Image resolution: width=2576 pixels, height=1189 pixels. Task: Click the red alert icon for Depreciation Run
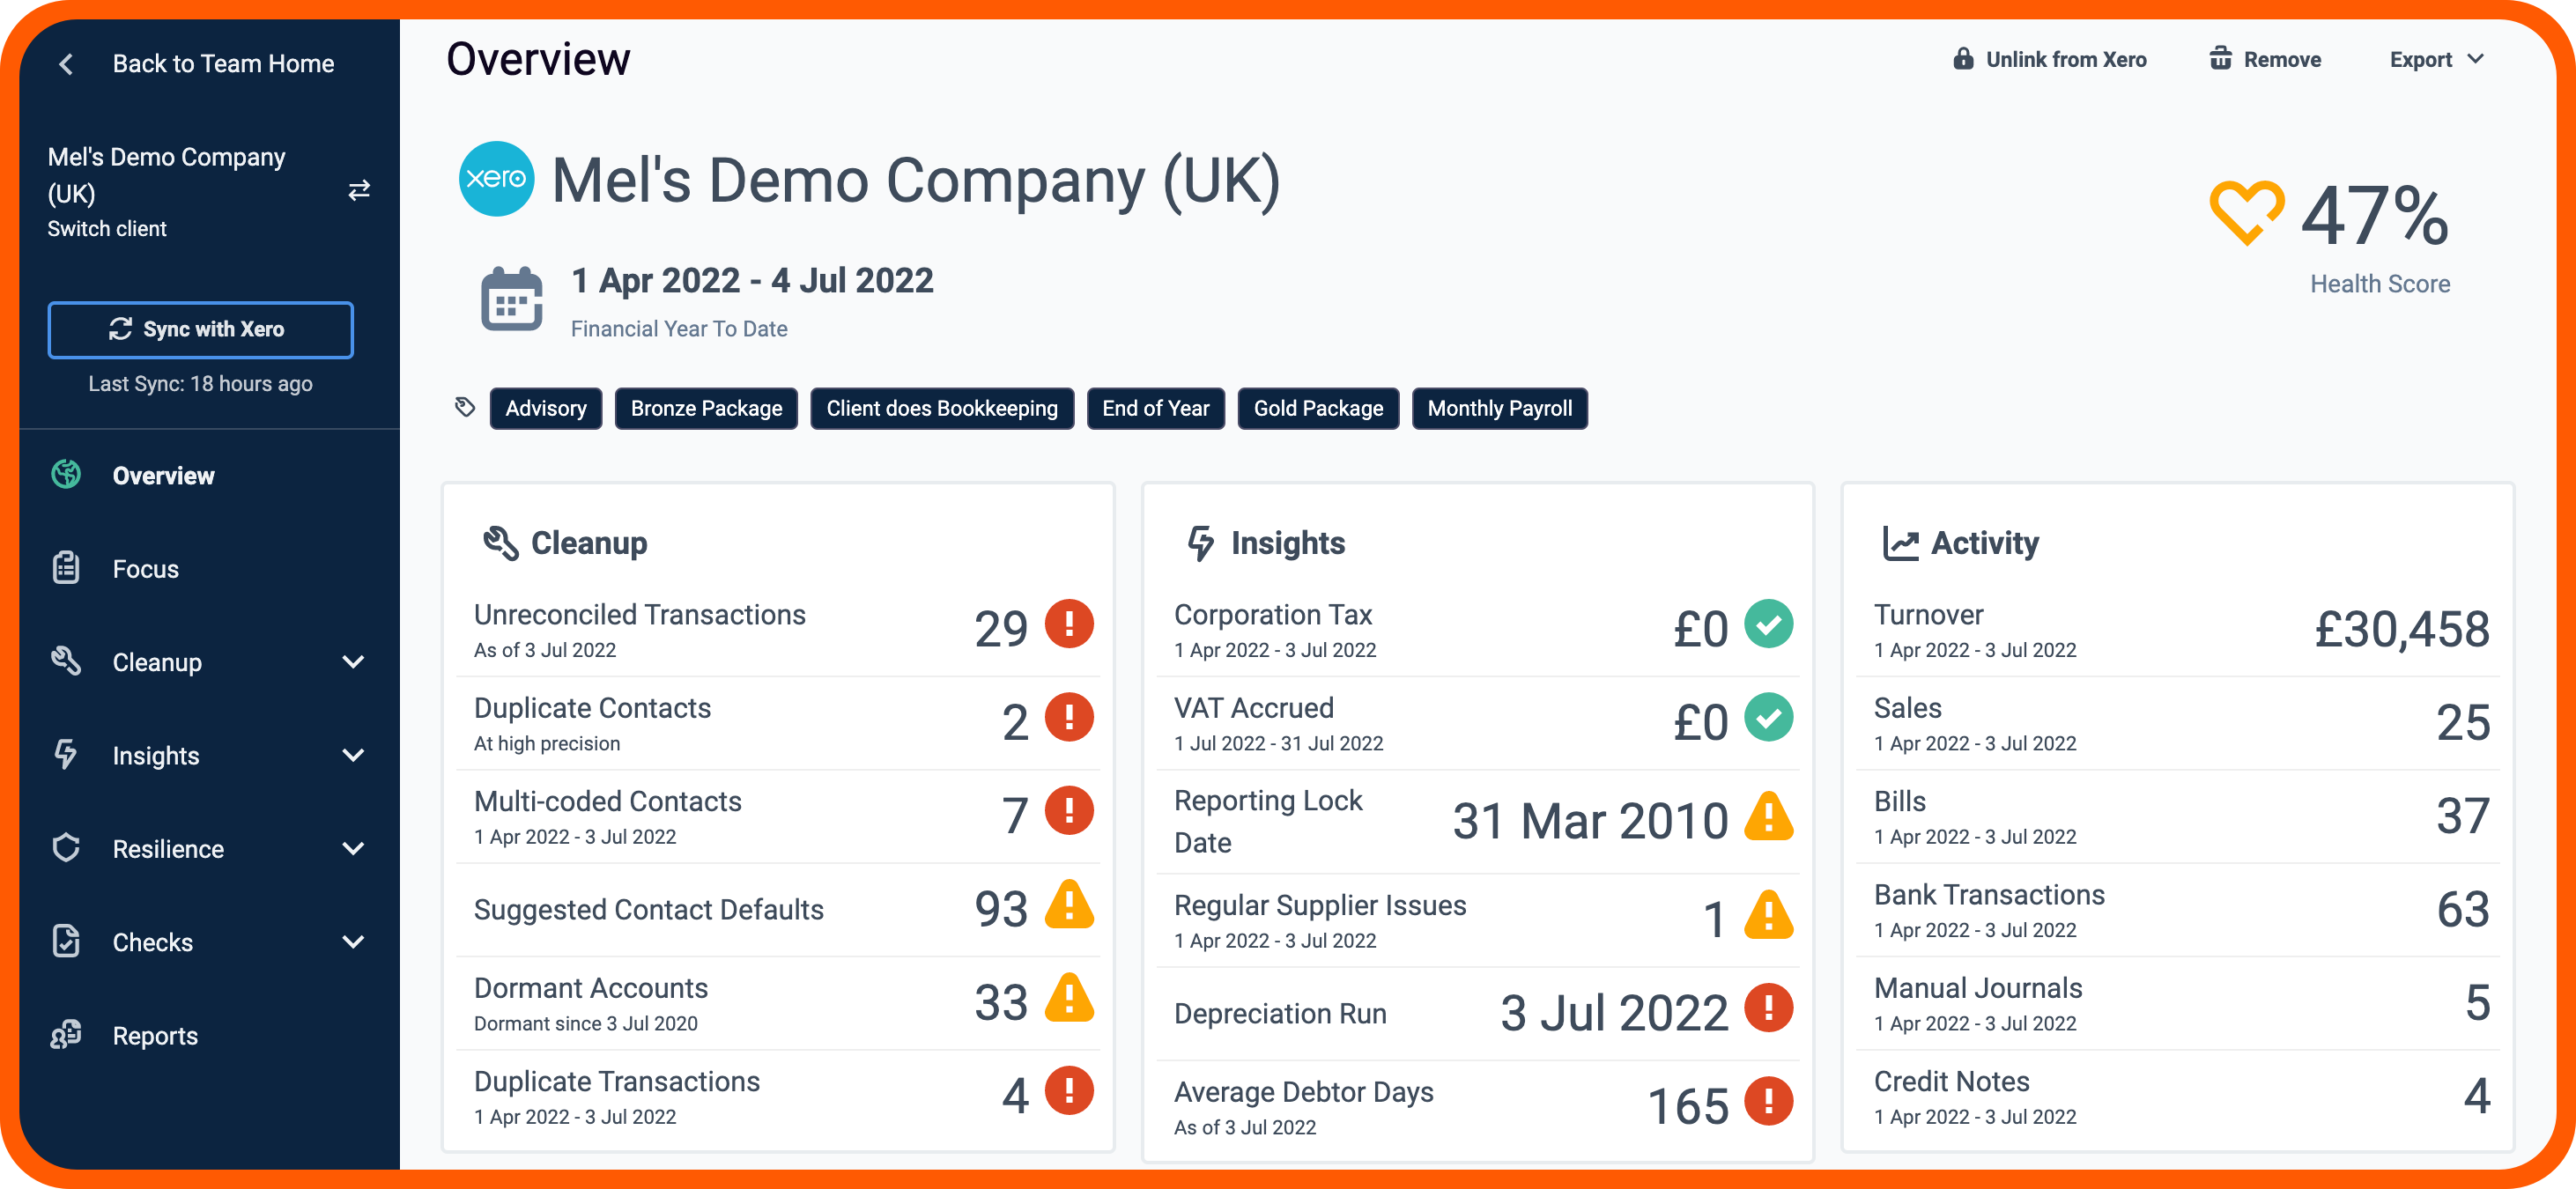click(1768, 1008)
